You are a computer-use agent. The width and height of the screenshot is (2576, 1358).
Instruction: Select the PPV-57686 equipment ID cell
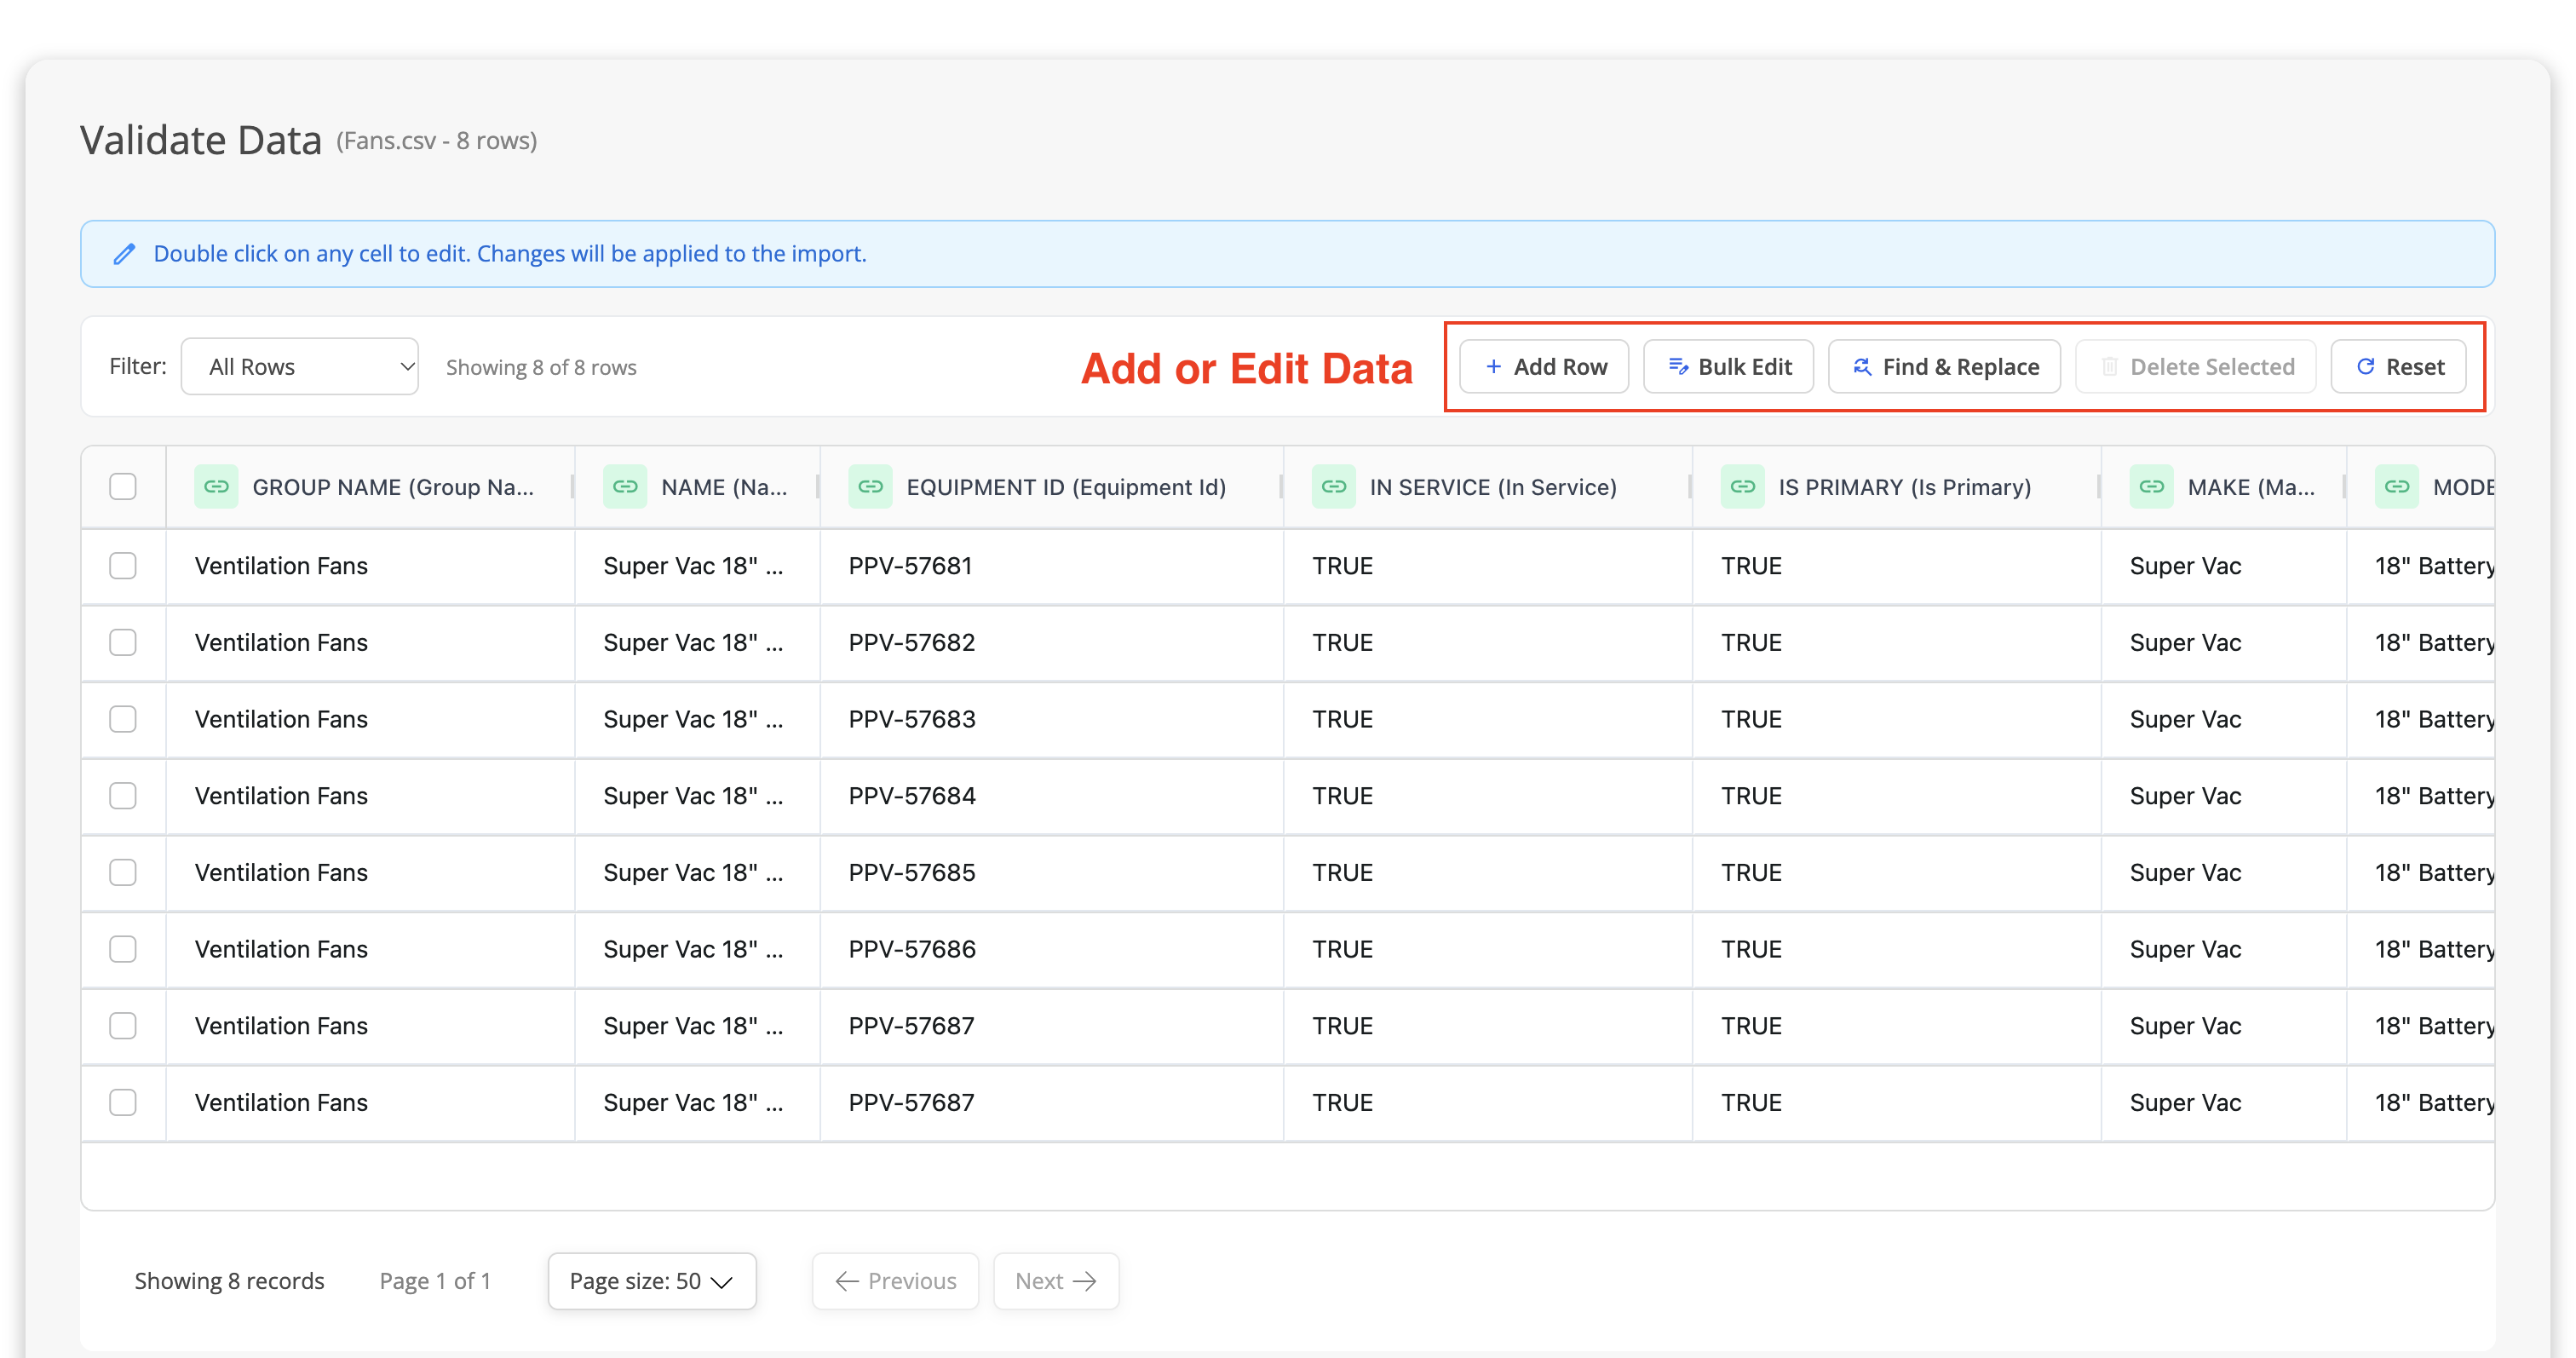pyautogui.click(x=1052, y=949)
